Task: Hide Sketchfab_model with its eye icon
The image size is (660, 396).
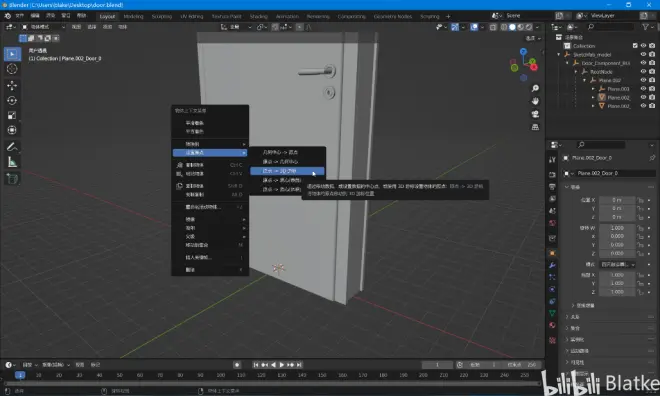Action: pyautogui.click(x=643, y=54)
